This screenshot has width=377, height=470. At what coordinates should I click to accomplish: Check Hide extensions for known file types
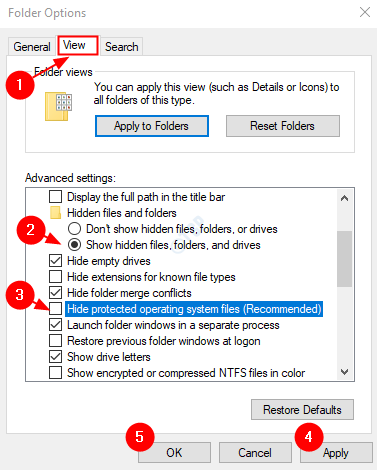55,277
